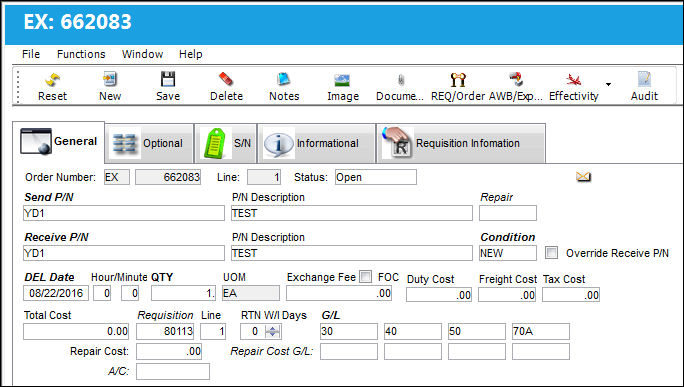Expand toolbar overflow dropdown arrow
This screenshot has width=684, height=387.
(x=608, y=84)
